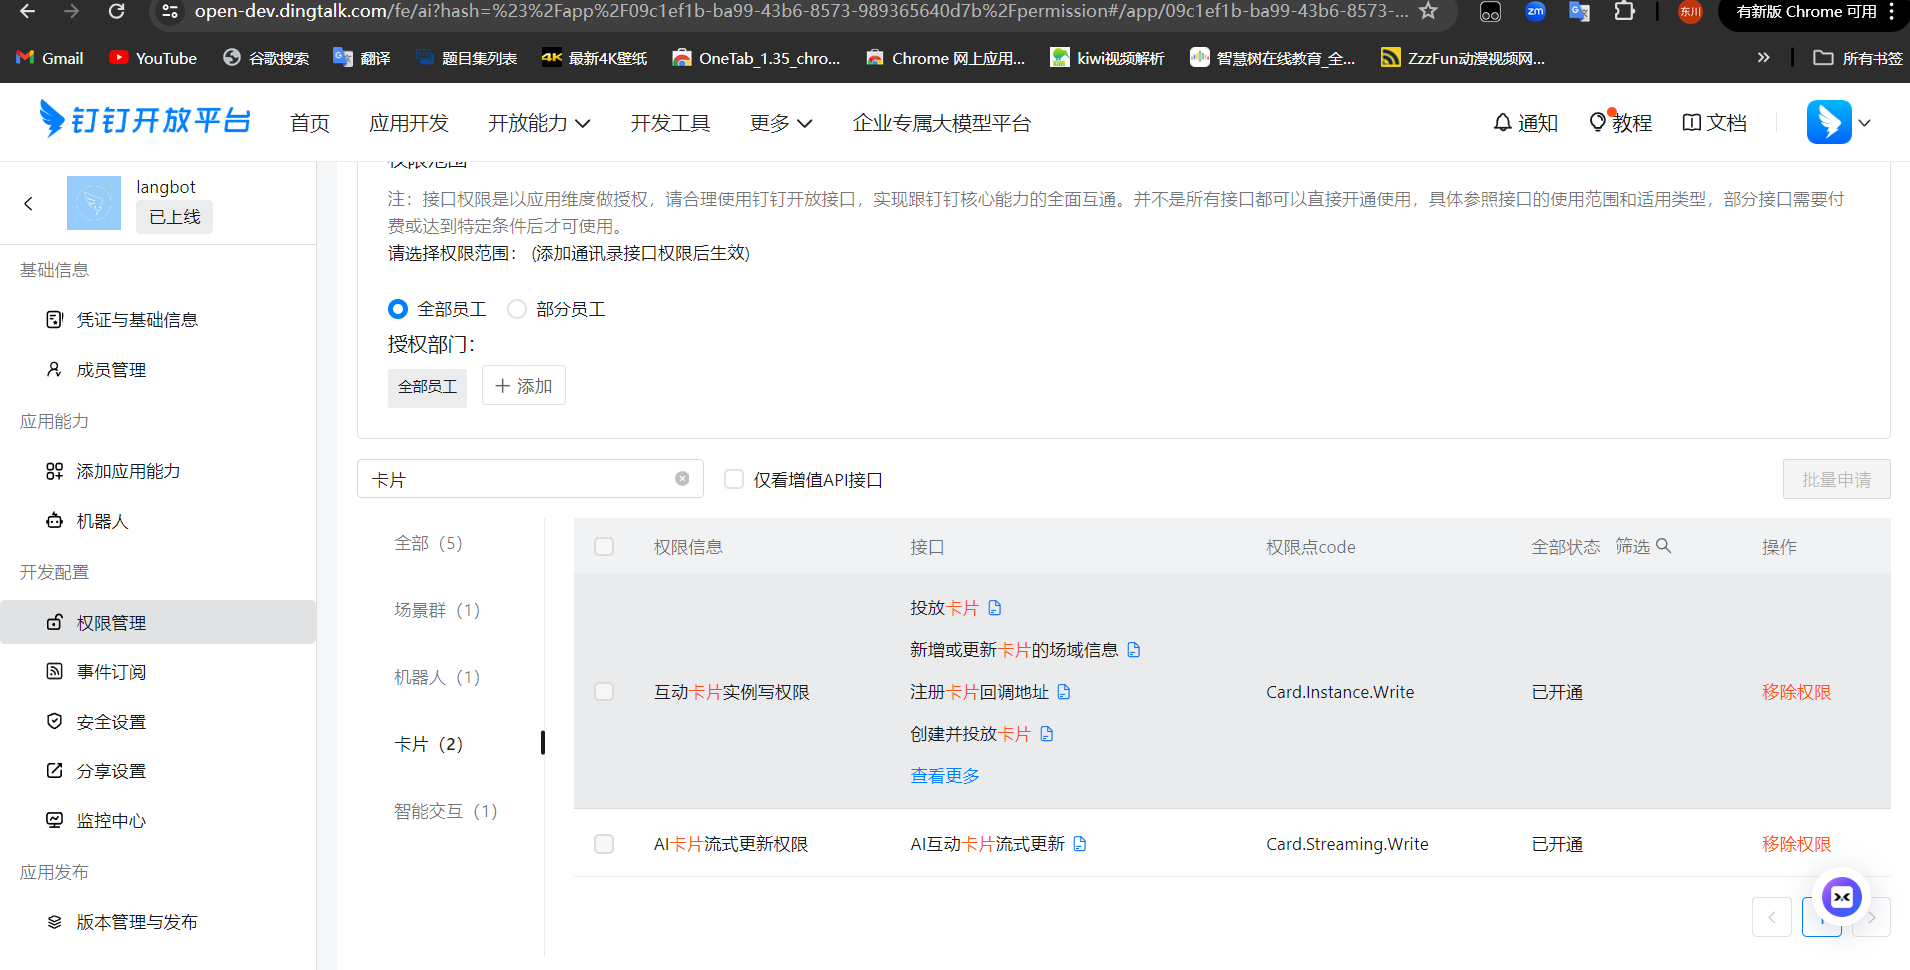Expand the 开放能力 dropdown menu
Screen dimensions: 1910x970
(x=539, y=122)
